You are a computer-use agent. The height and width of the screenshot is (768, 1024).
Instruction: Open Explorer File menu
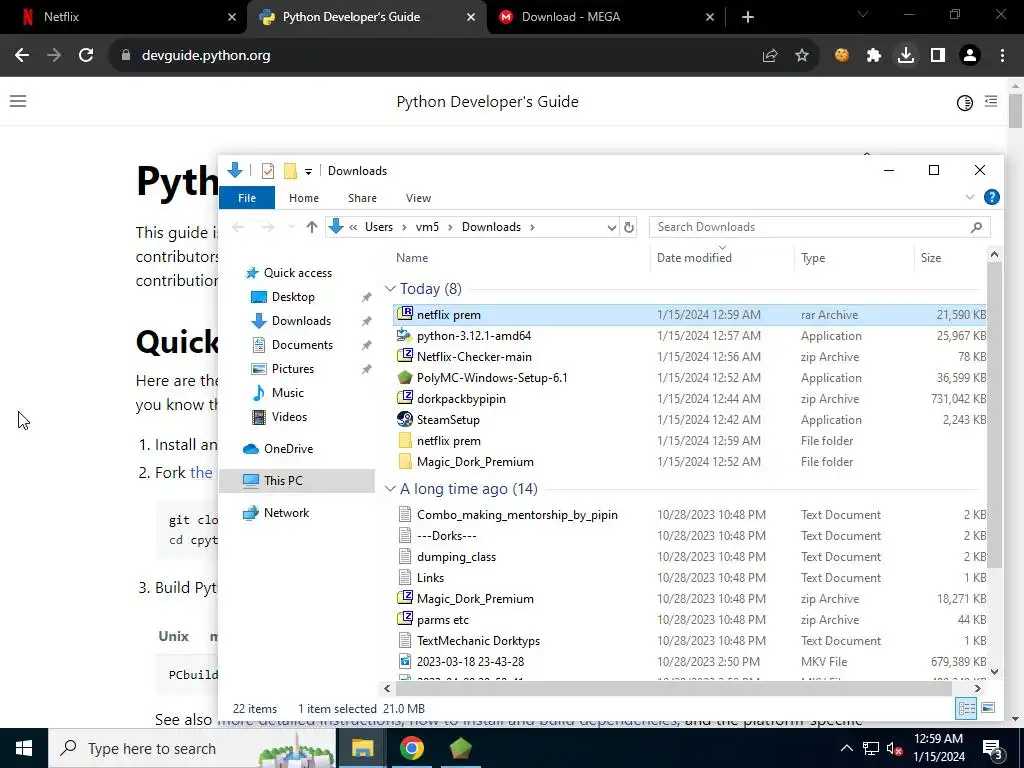[x=247, y=198]
